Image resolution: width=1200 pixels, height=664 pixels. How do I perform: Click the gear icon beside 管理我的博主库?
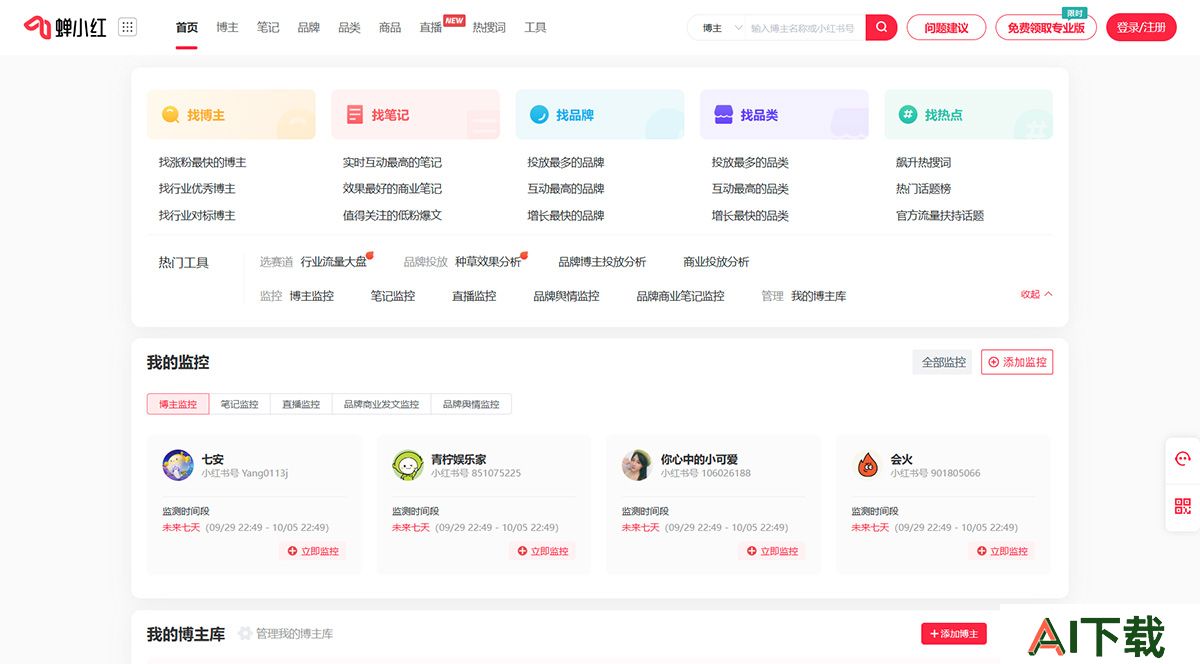pos(245,633)
